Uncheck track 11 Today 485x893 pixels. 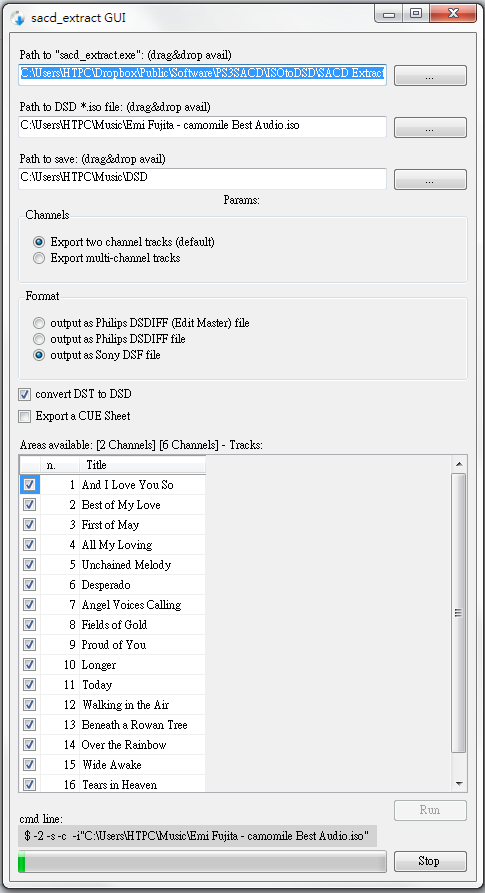tap(30, 684)
